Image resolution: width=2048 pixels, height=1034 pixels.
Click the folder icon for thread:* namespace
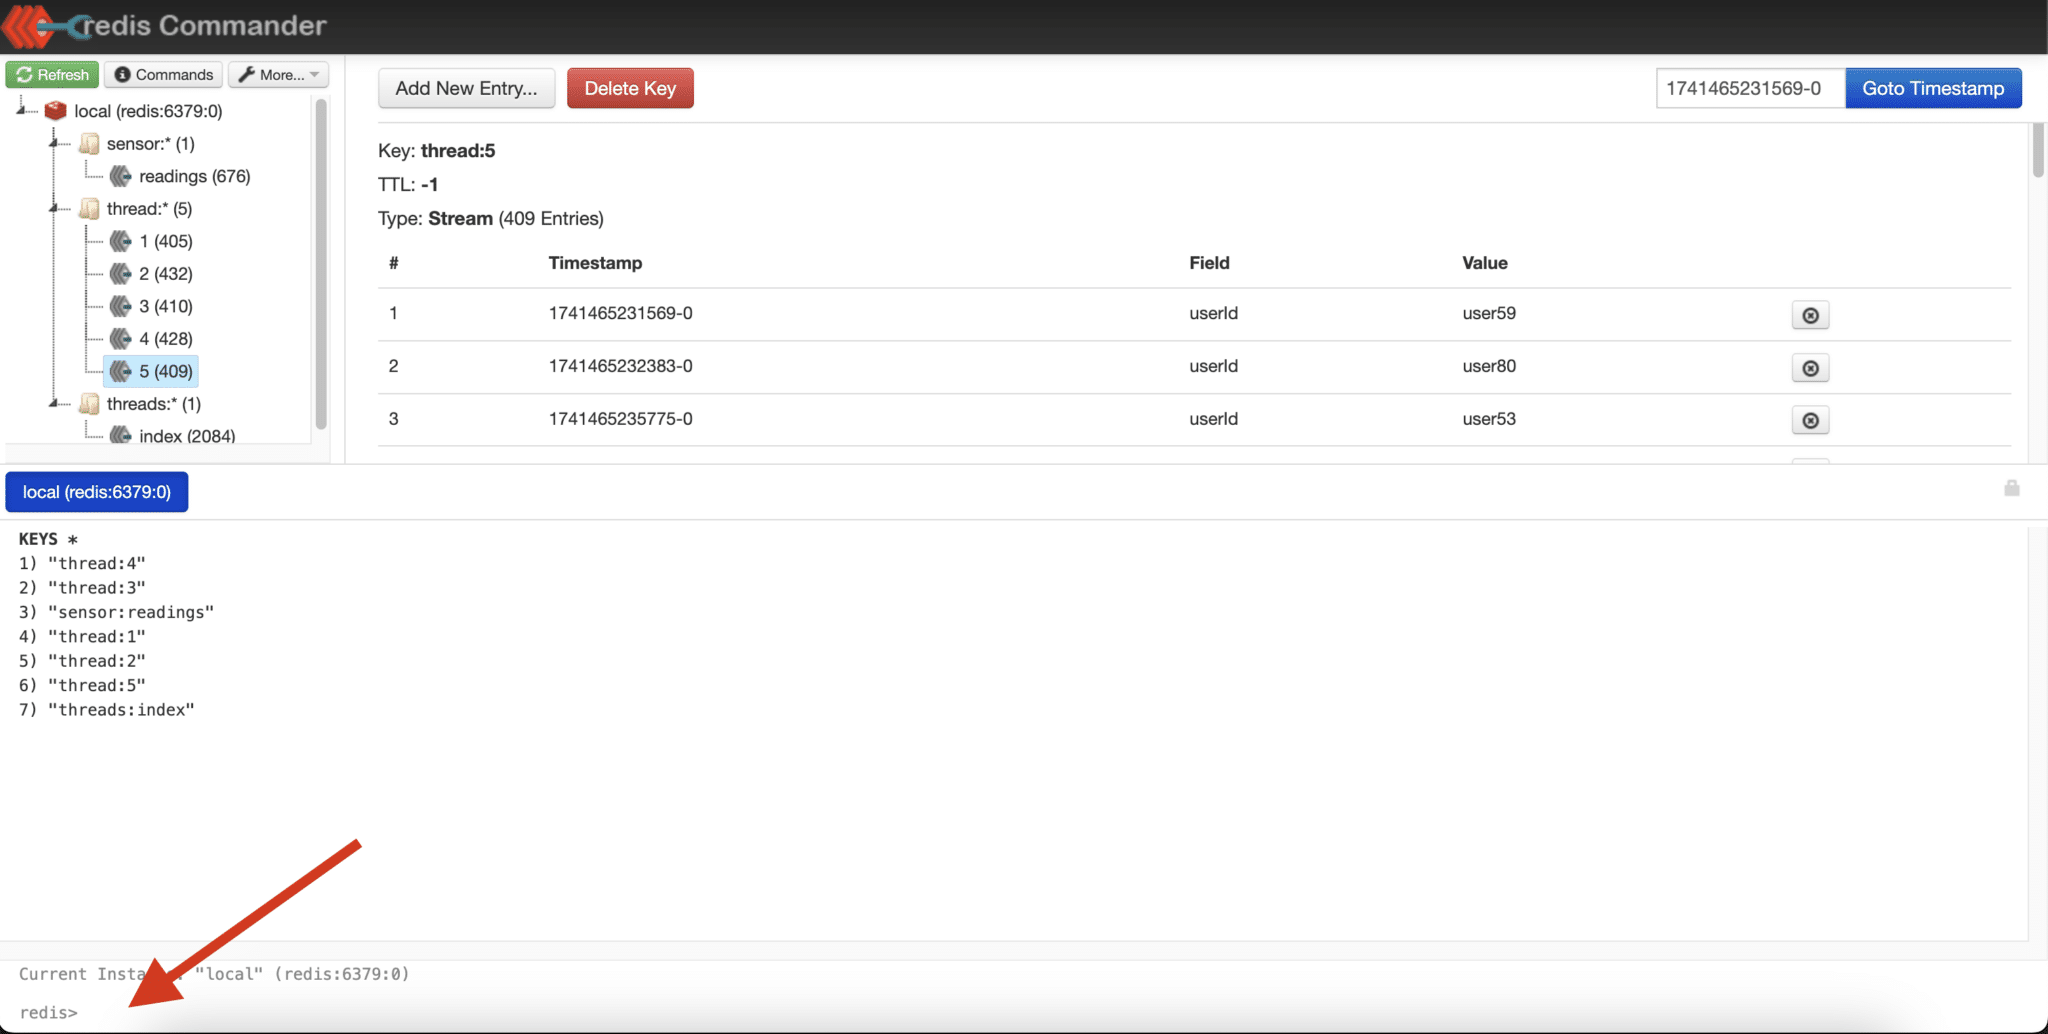[x=89, y=208]
